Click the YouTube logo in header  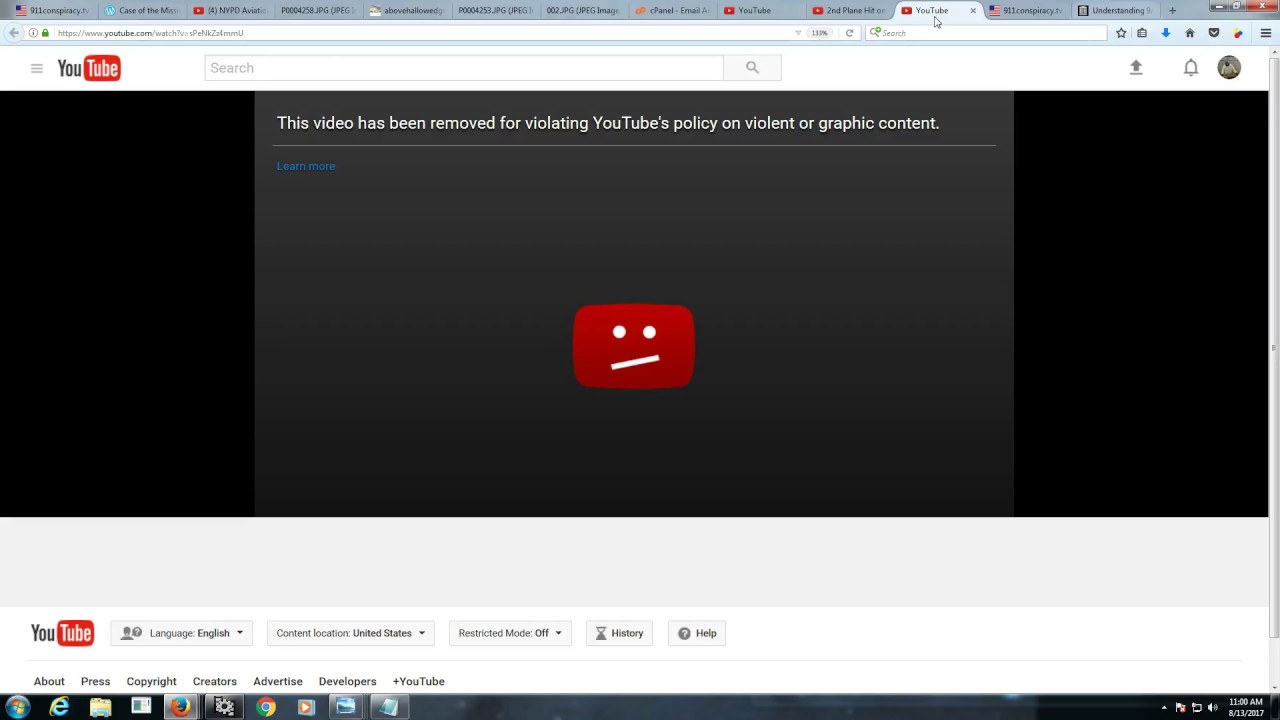[89, 68]
